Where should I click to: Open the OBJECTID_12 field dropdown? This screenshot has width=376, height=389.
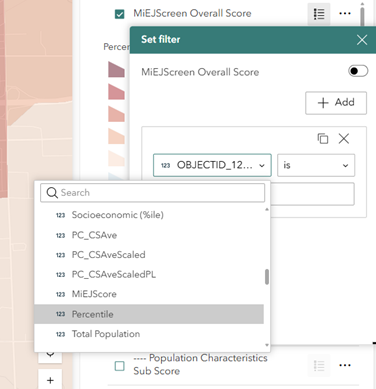click(212, 165)
